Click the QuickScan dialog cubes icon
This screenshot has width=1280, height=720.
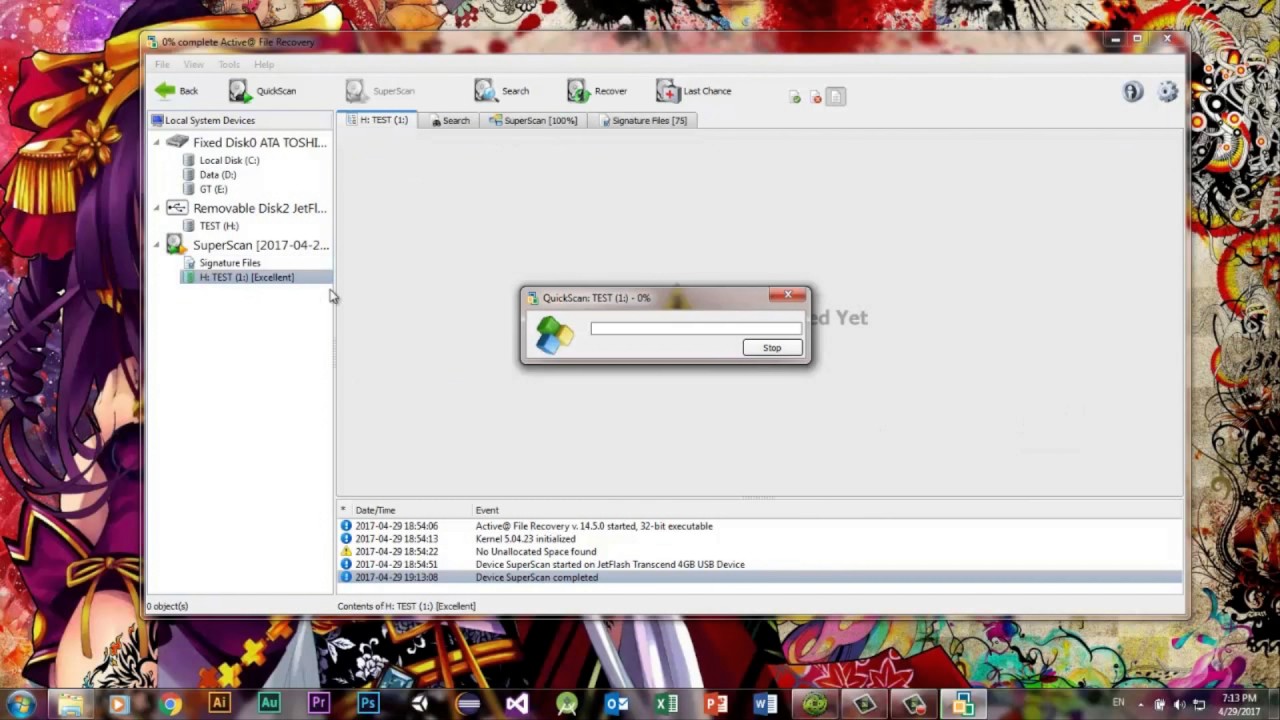click(x=554, y=335)
